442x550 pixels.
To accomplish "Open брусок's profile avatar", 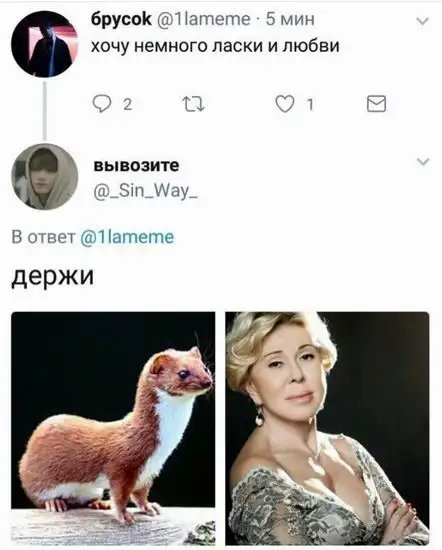I will 45,43.
